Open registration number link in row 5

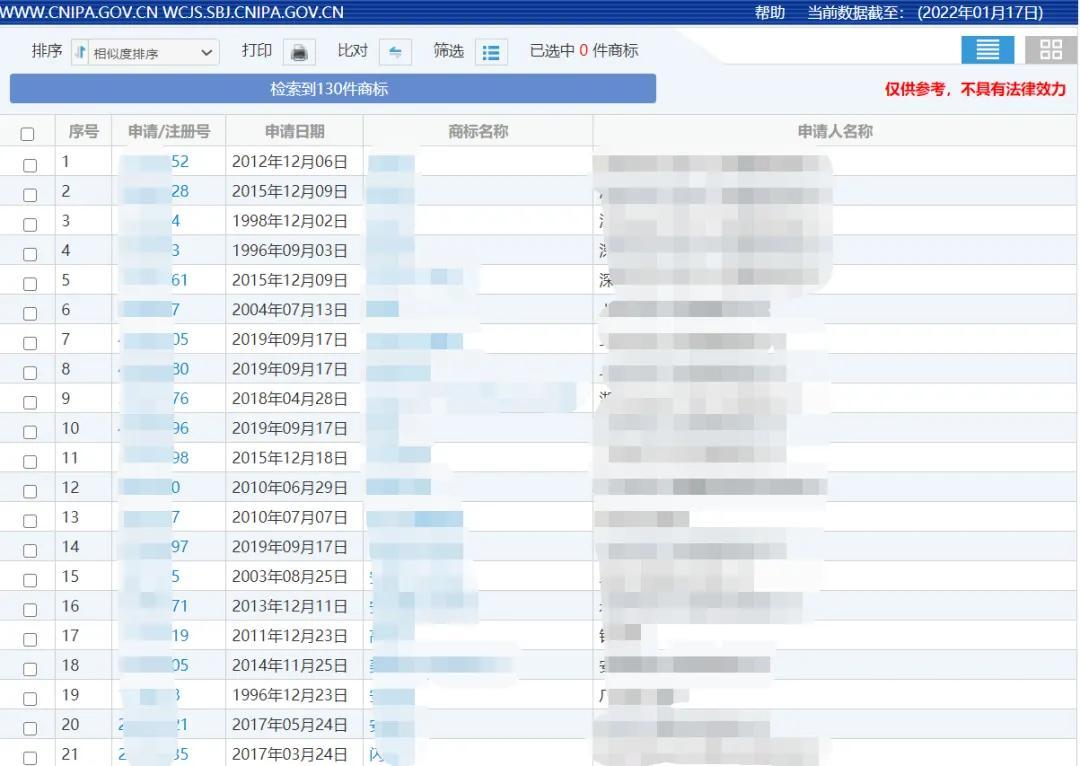point(153,280)
